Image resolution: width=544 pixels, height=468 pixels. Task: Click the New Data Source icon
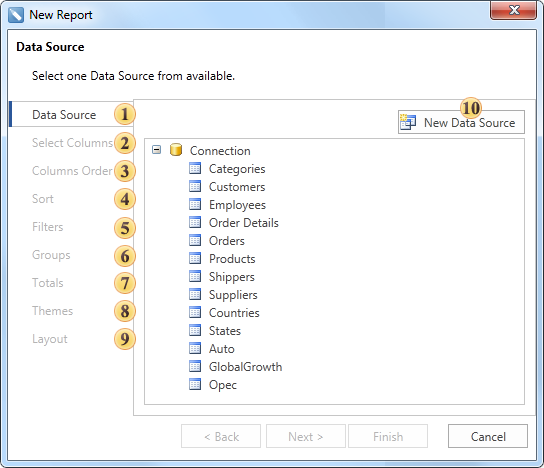(408, 122)
